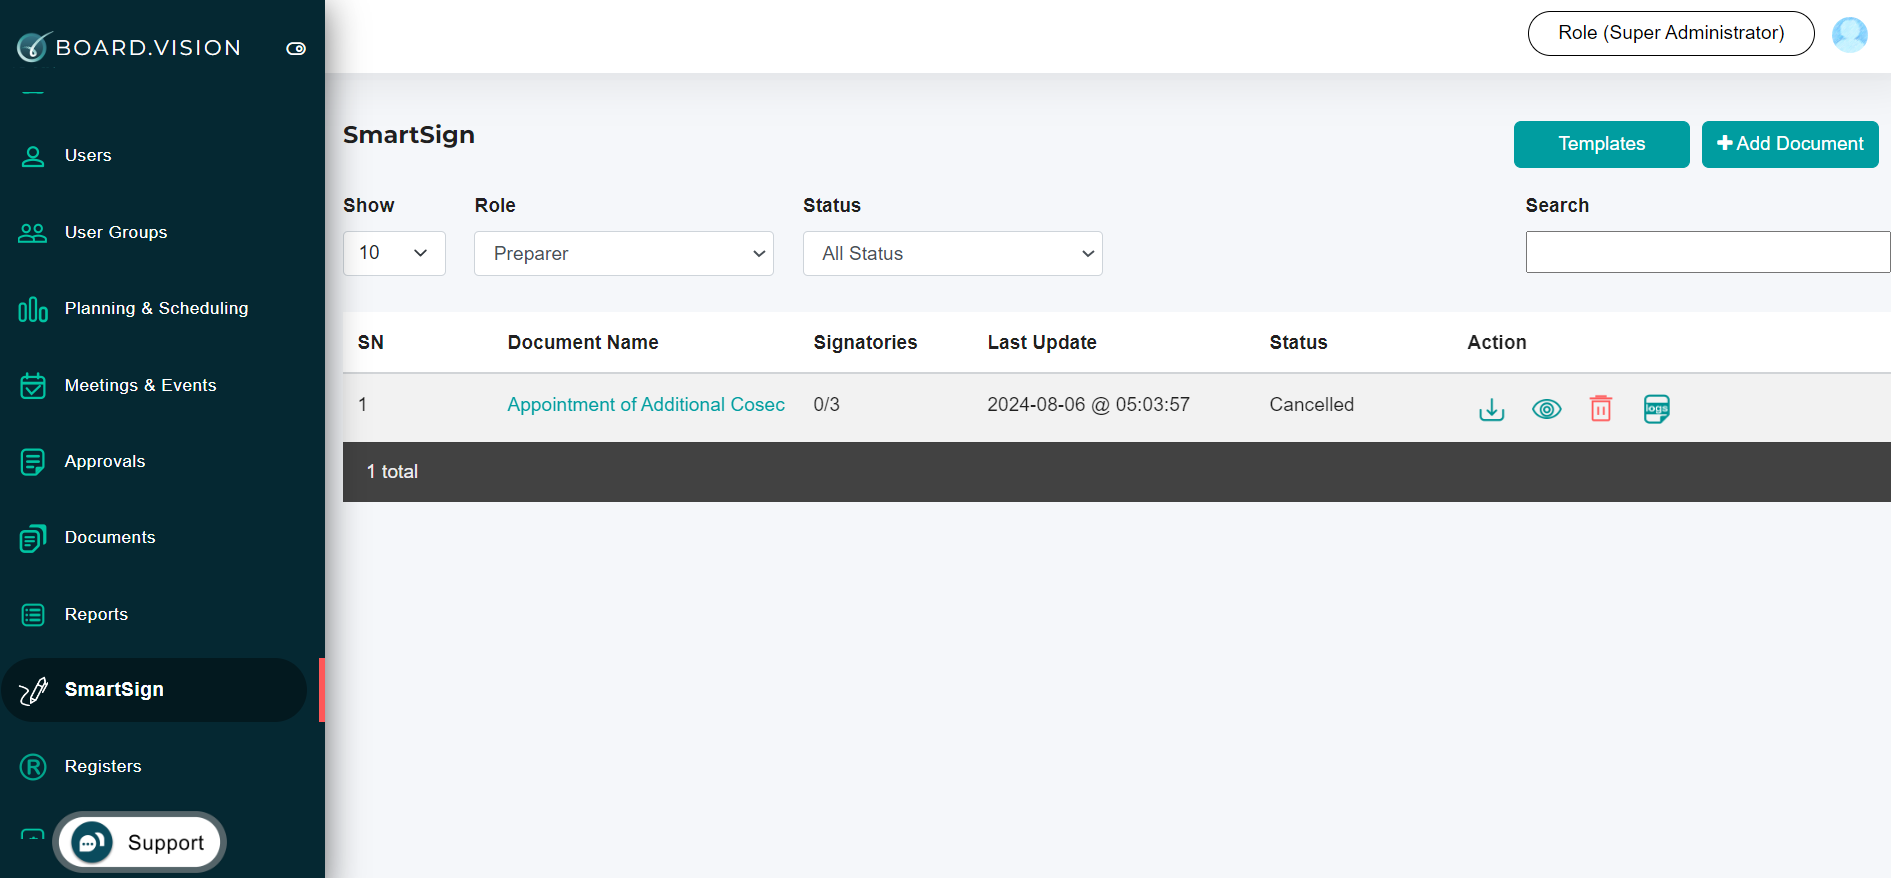This screenshot has width=1891, height=878.
Task: Open the Templates page
Action: click(x=1602, y=144)
